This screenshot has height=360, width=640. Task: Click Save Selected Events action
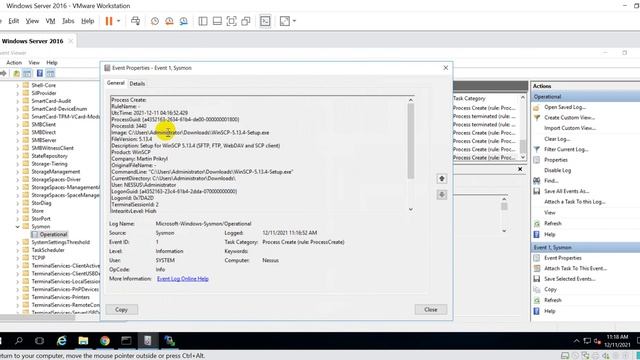click(x=569, y=279)
